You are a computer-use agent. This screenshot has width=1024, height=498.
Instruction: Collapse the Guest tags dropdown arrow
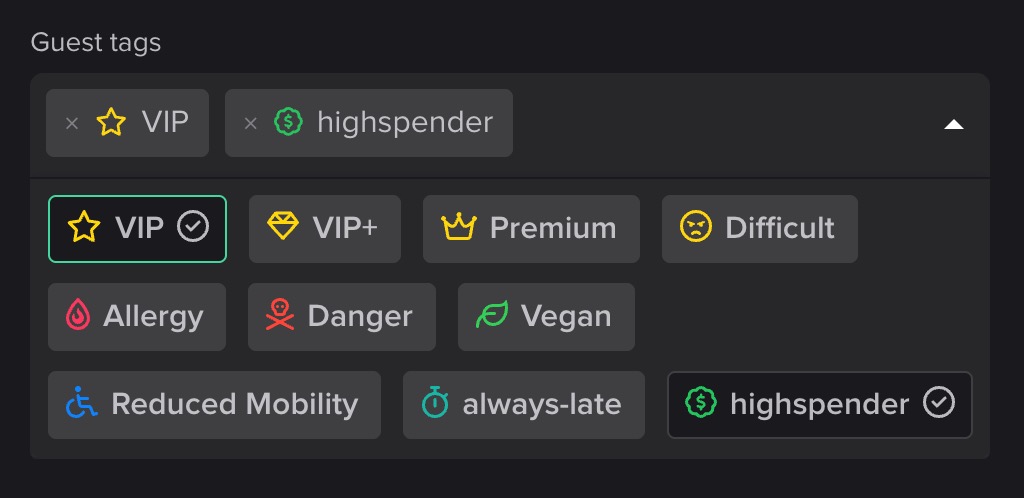[x=954, y=124]
